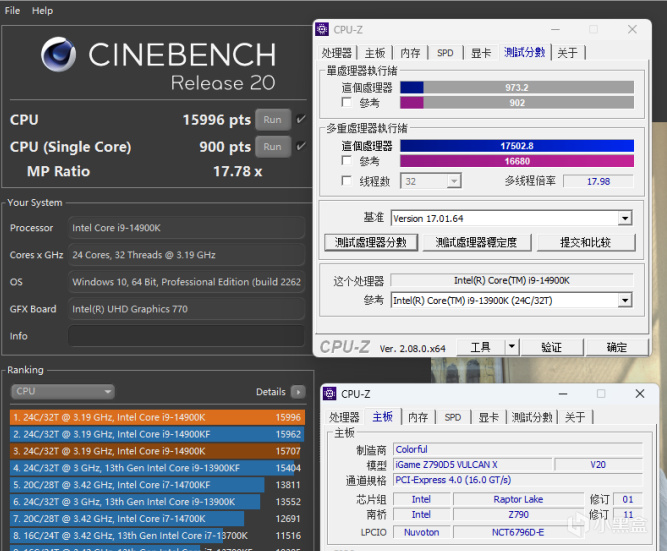Click the blue multi-thread score bar showing 17502.8
Viewport: 667px width, 551px height.
click(516, 145)
